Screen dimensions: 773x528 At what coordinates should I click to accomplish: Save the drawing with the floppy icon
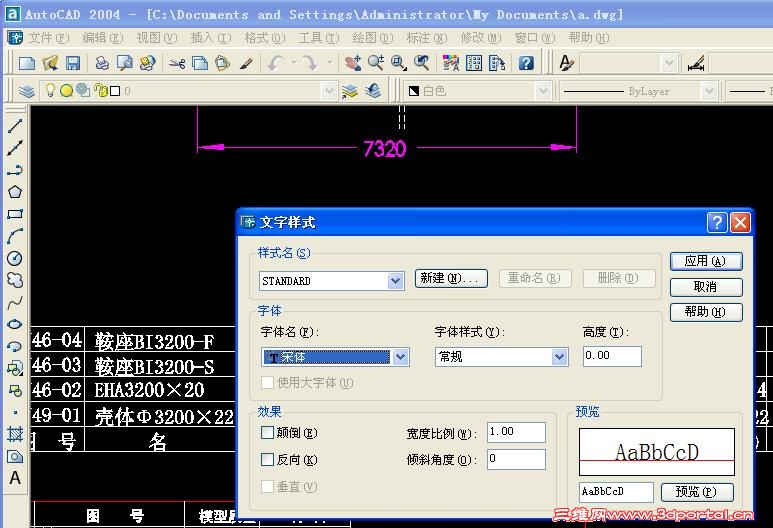73,63
